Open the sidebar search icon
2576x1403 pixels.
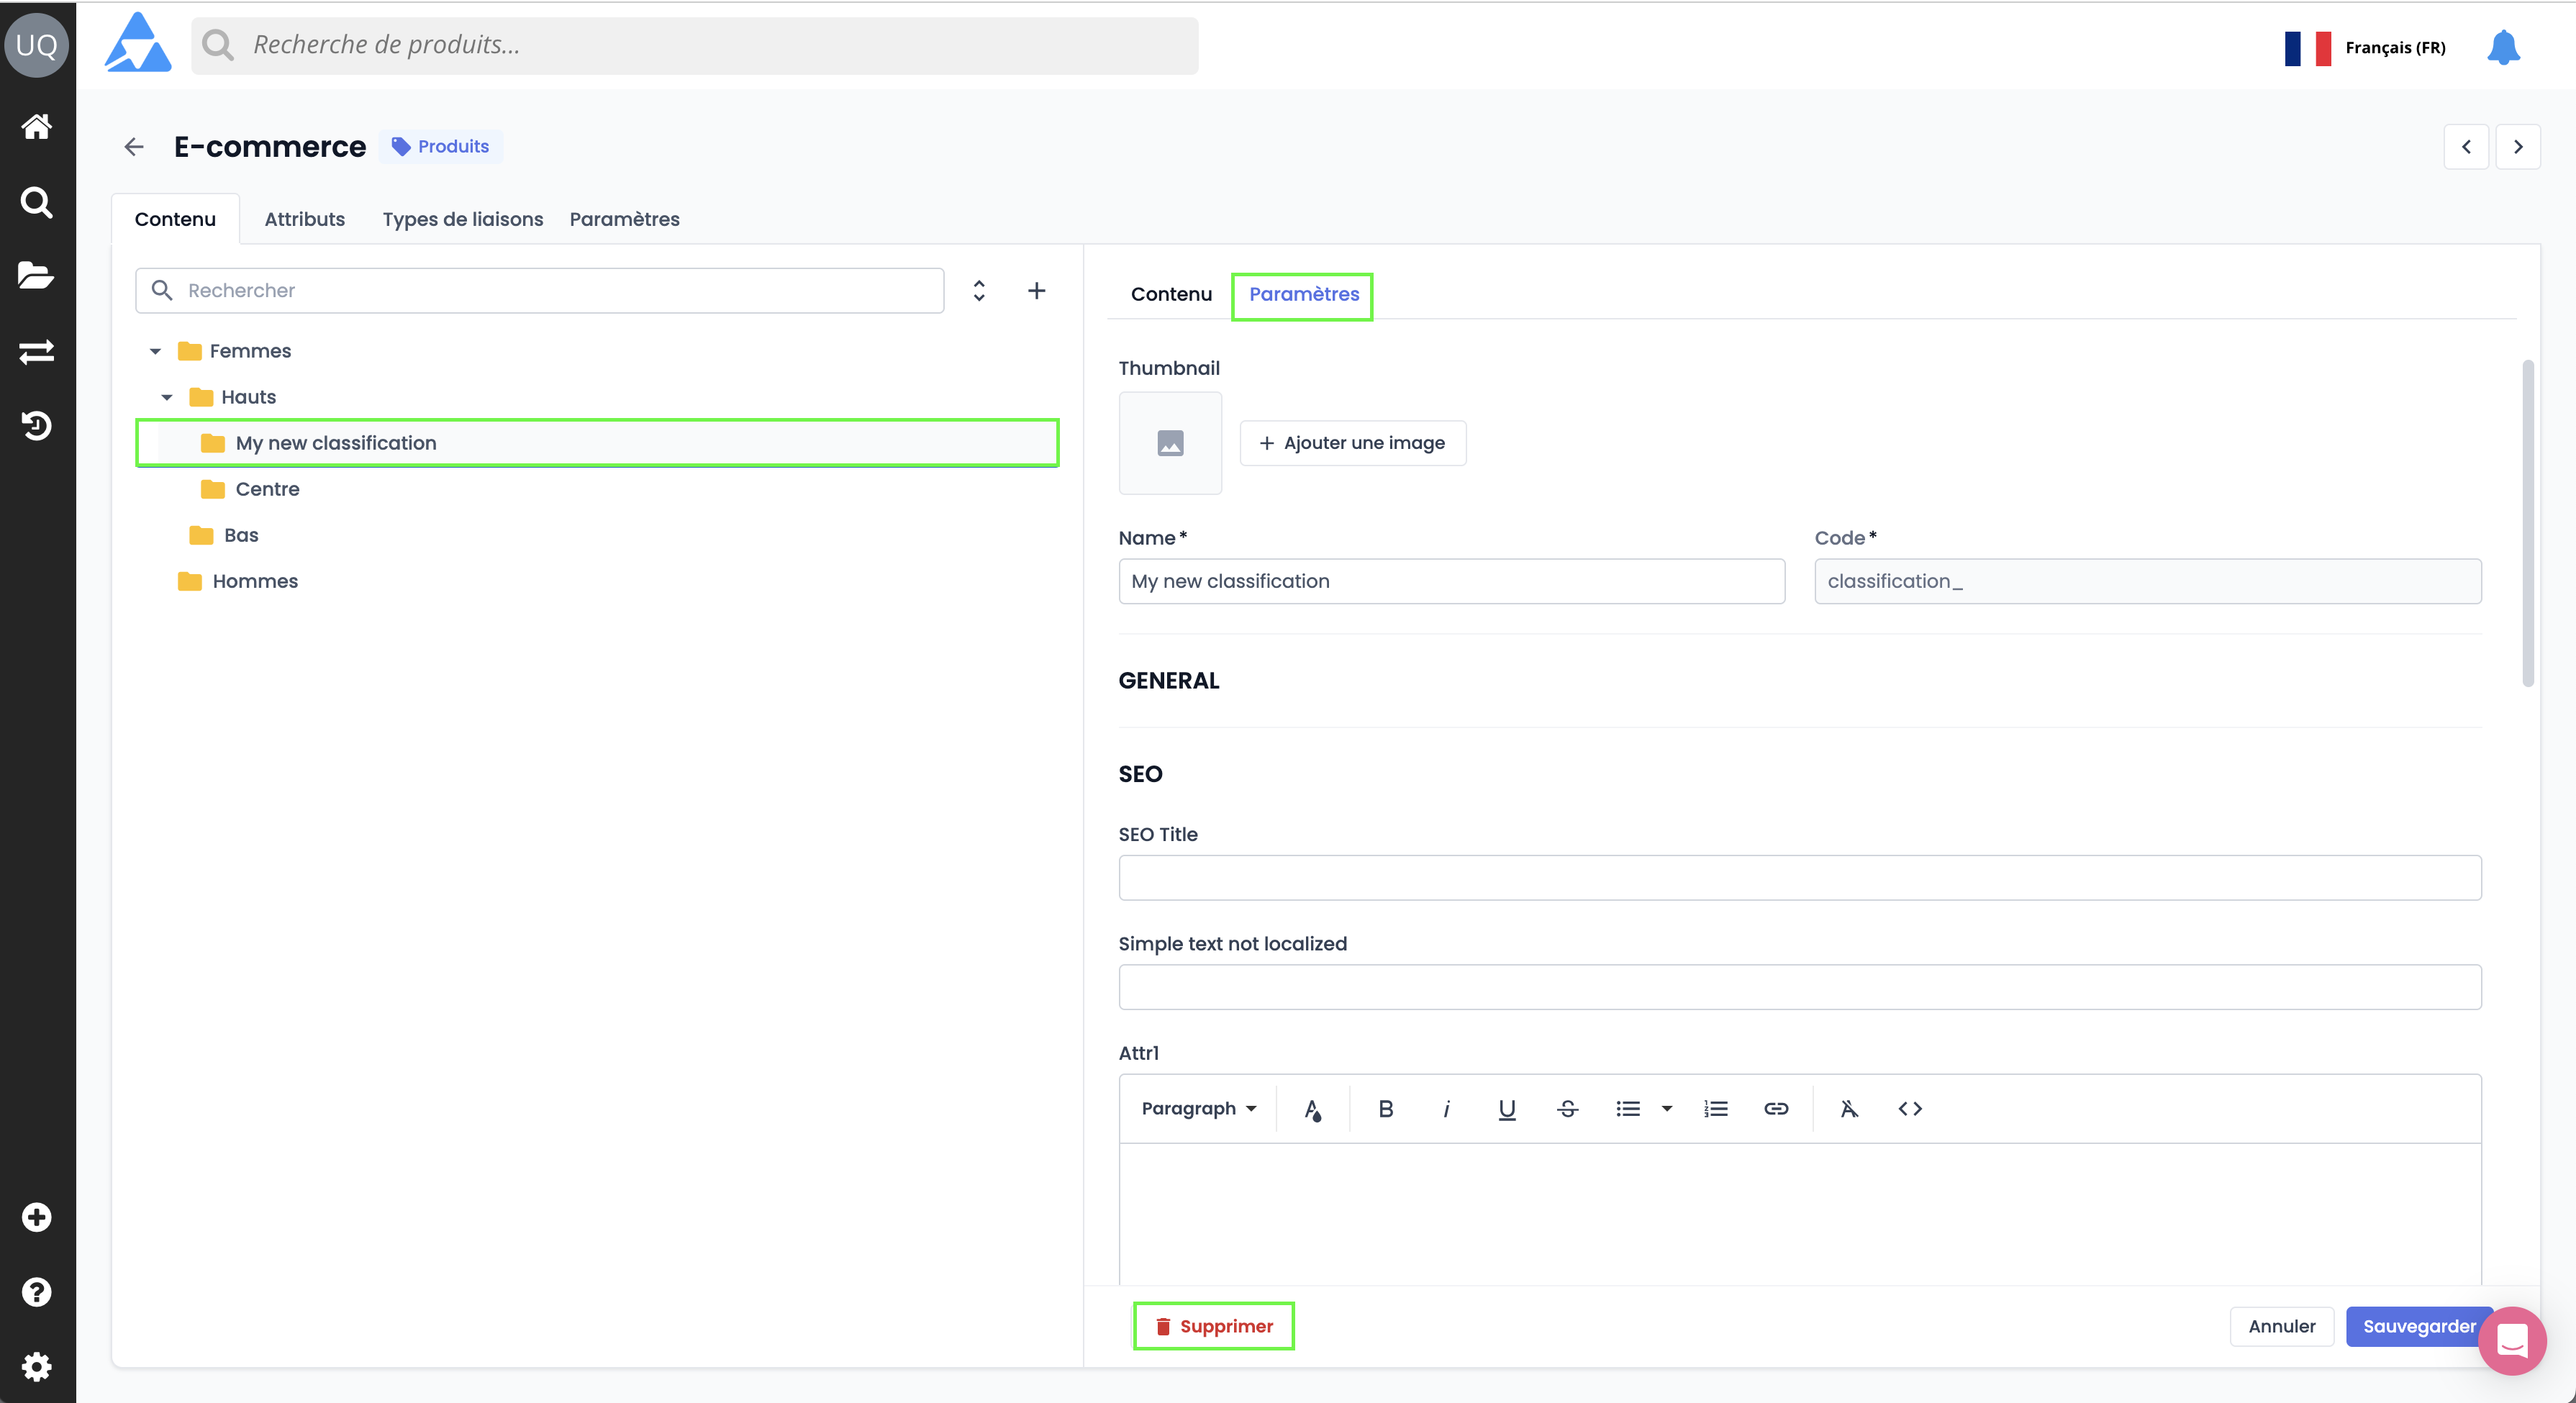pos(37,202)
